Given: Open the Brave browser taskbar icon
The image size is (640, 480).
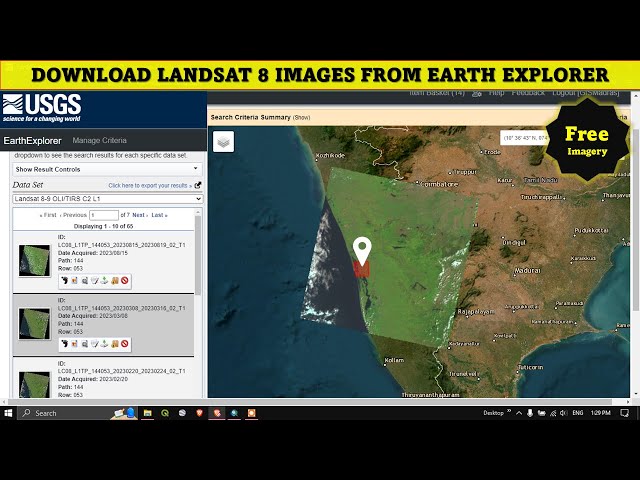Looking at the screenshot, I should click(200, 413).
